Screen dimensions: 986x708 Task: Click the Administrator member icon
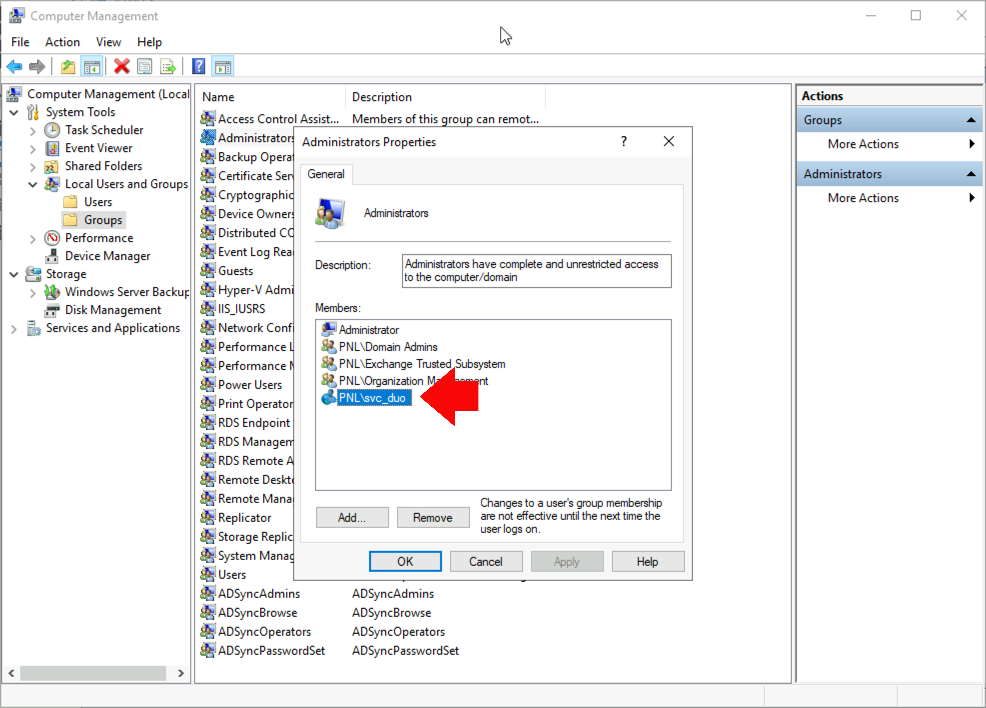tap(328, 329)
